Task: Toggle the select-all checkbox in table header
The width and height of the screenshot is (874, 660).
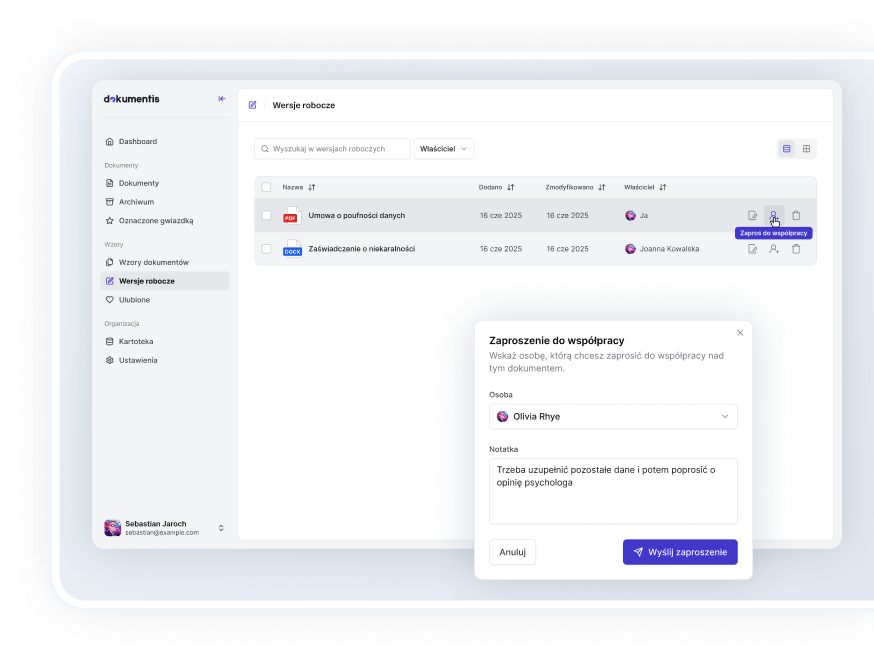Action: click(x=266, y=187)
